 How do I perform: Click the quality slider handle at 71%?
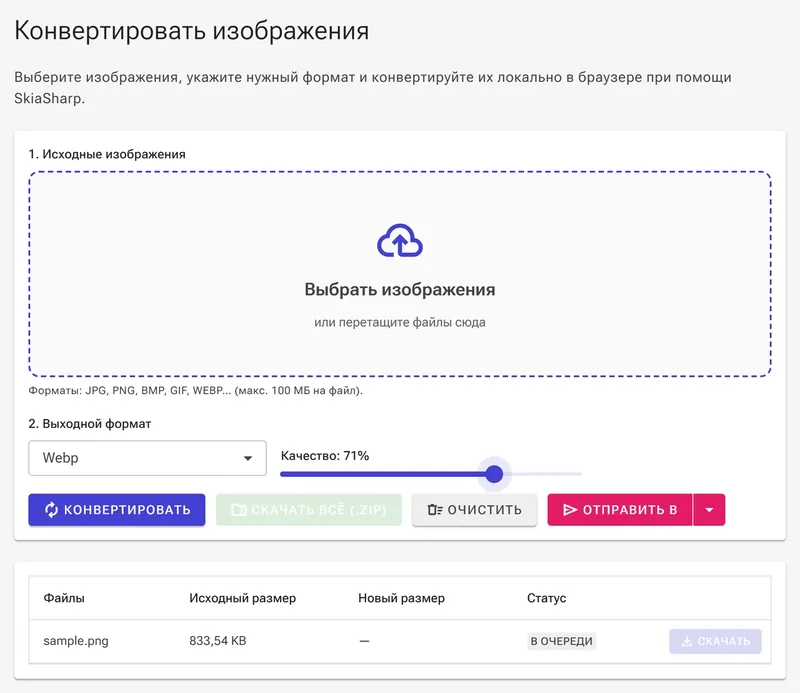coord(494,474)
